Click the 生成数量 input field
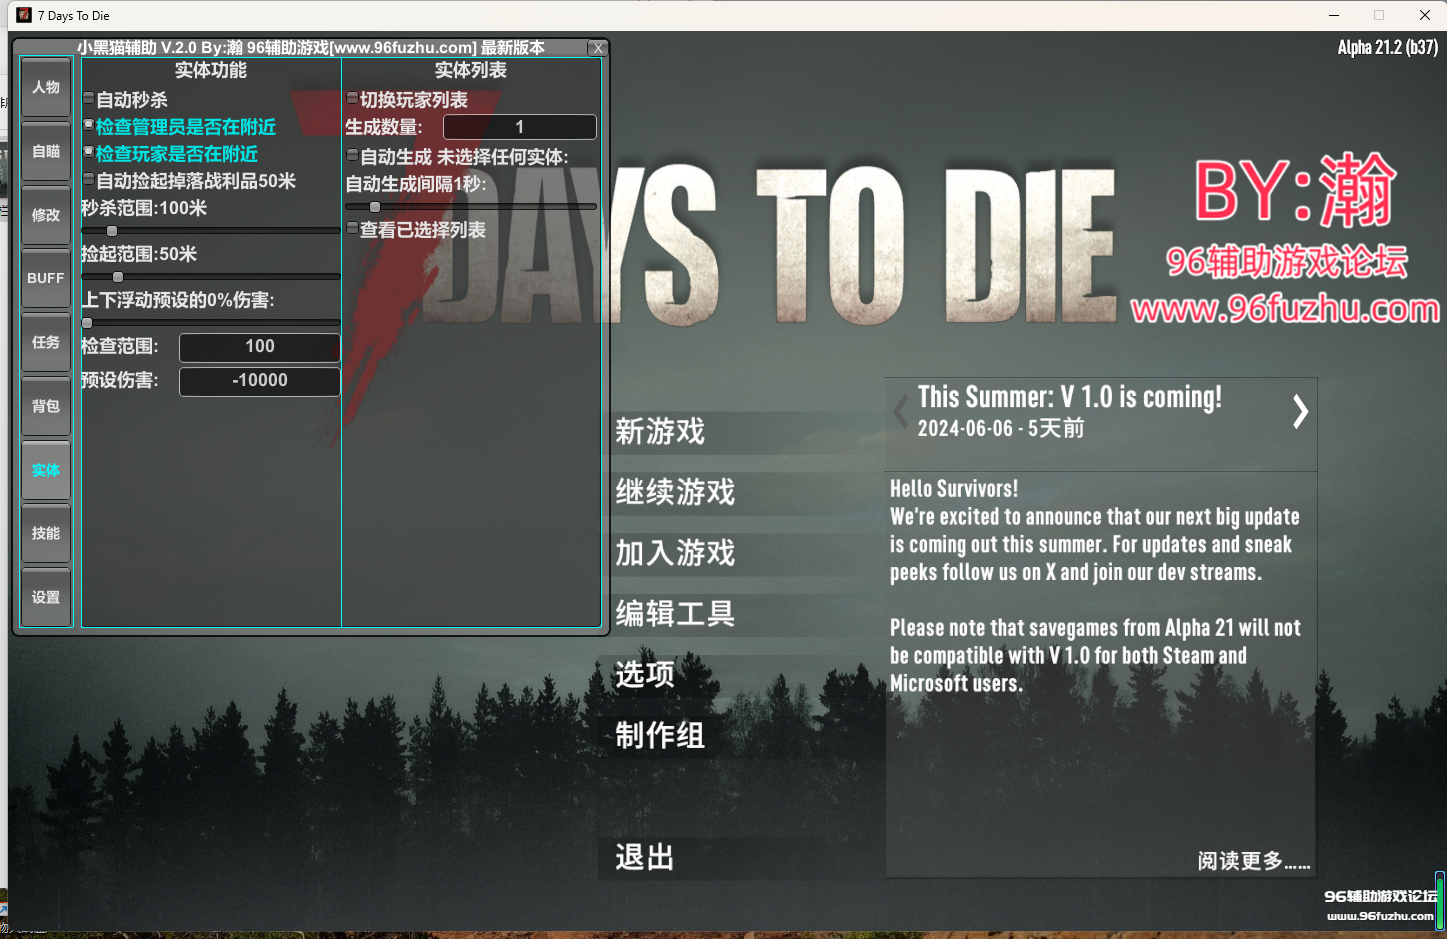Screen dimensions: 1447x939 519,127
